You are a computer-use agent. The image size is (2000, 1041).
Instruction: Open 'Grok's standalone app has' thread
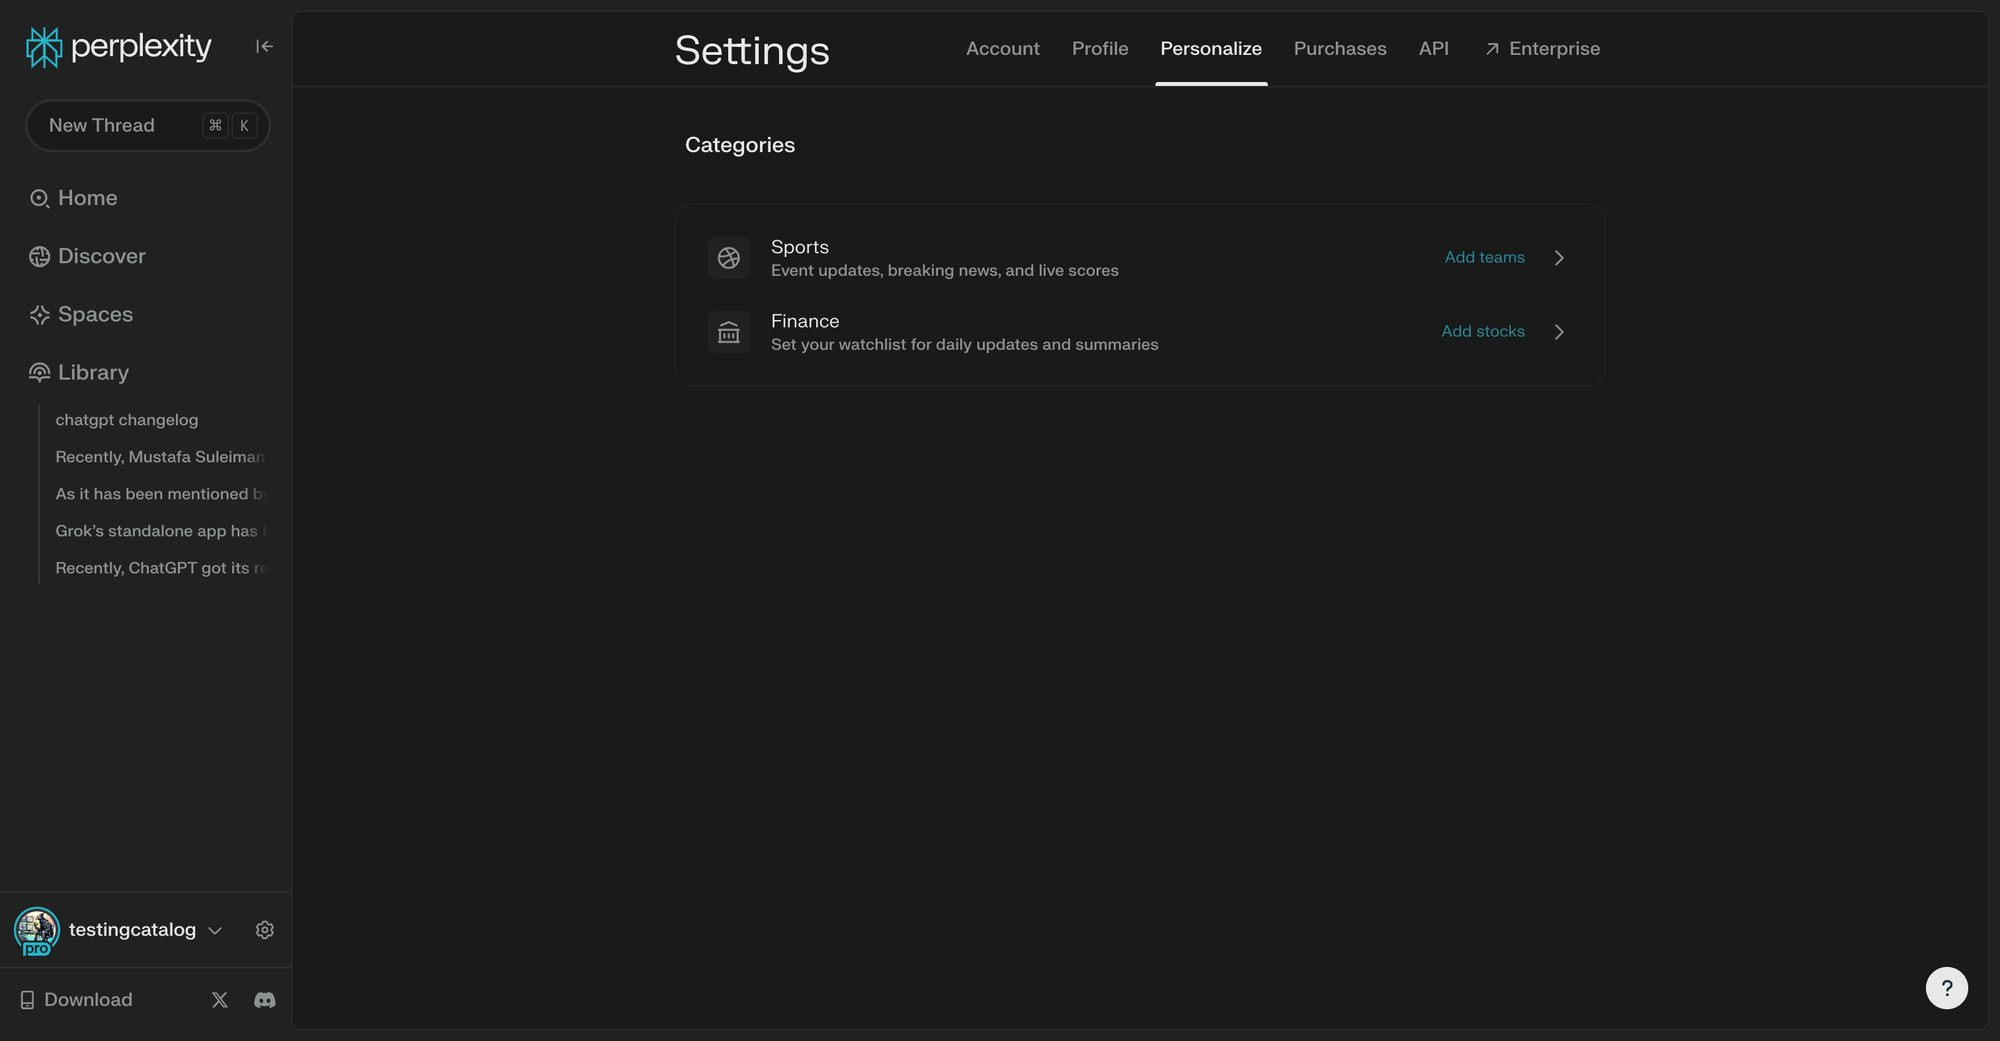[x=161, y=531]
